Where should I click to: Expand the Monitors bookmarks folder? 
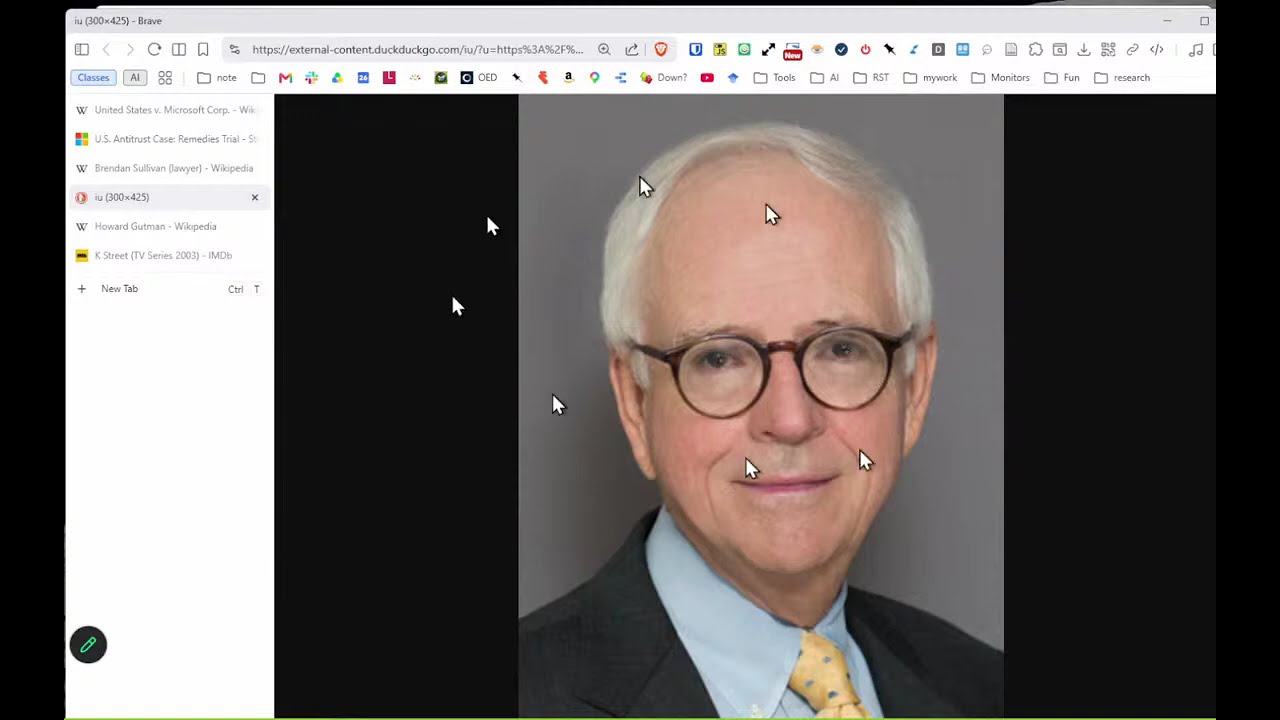click(x=1000, y=77)
